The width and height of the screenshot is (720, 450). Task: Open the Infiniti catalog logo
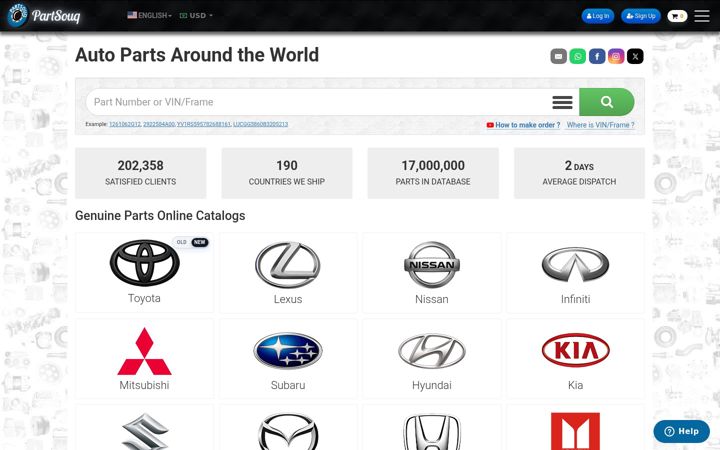tap(575, 264)
